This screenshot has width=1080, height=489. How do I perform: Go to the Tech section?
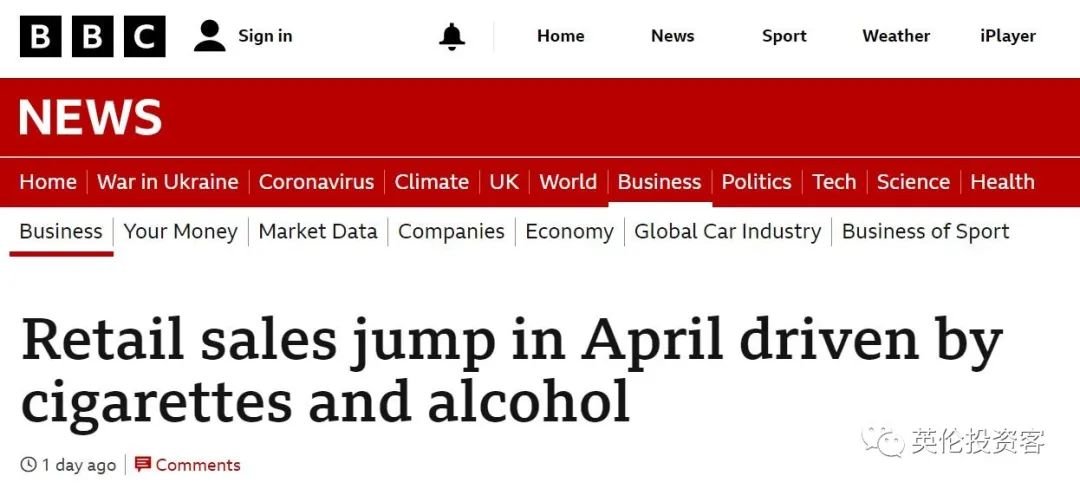pos(833,182)
